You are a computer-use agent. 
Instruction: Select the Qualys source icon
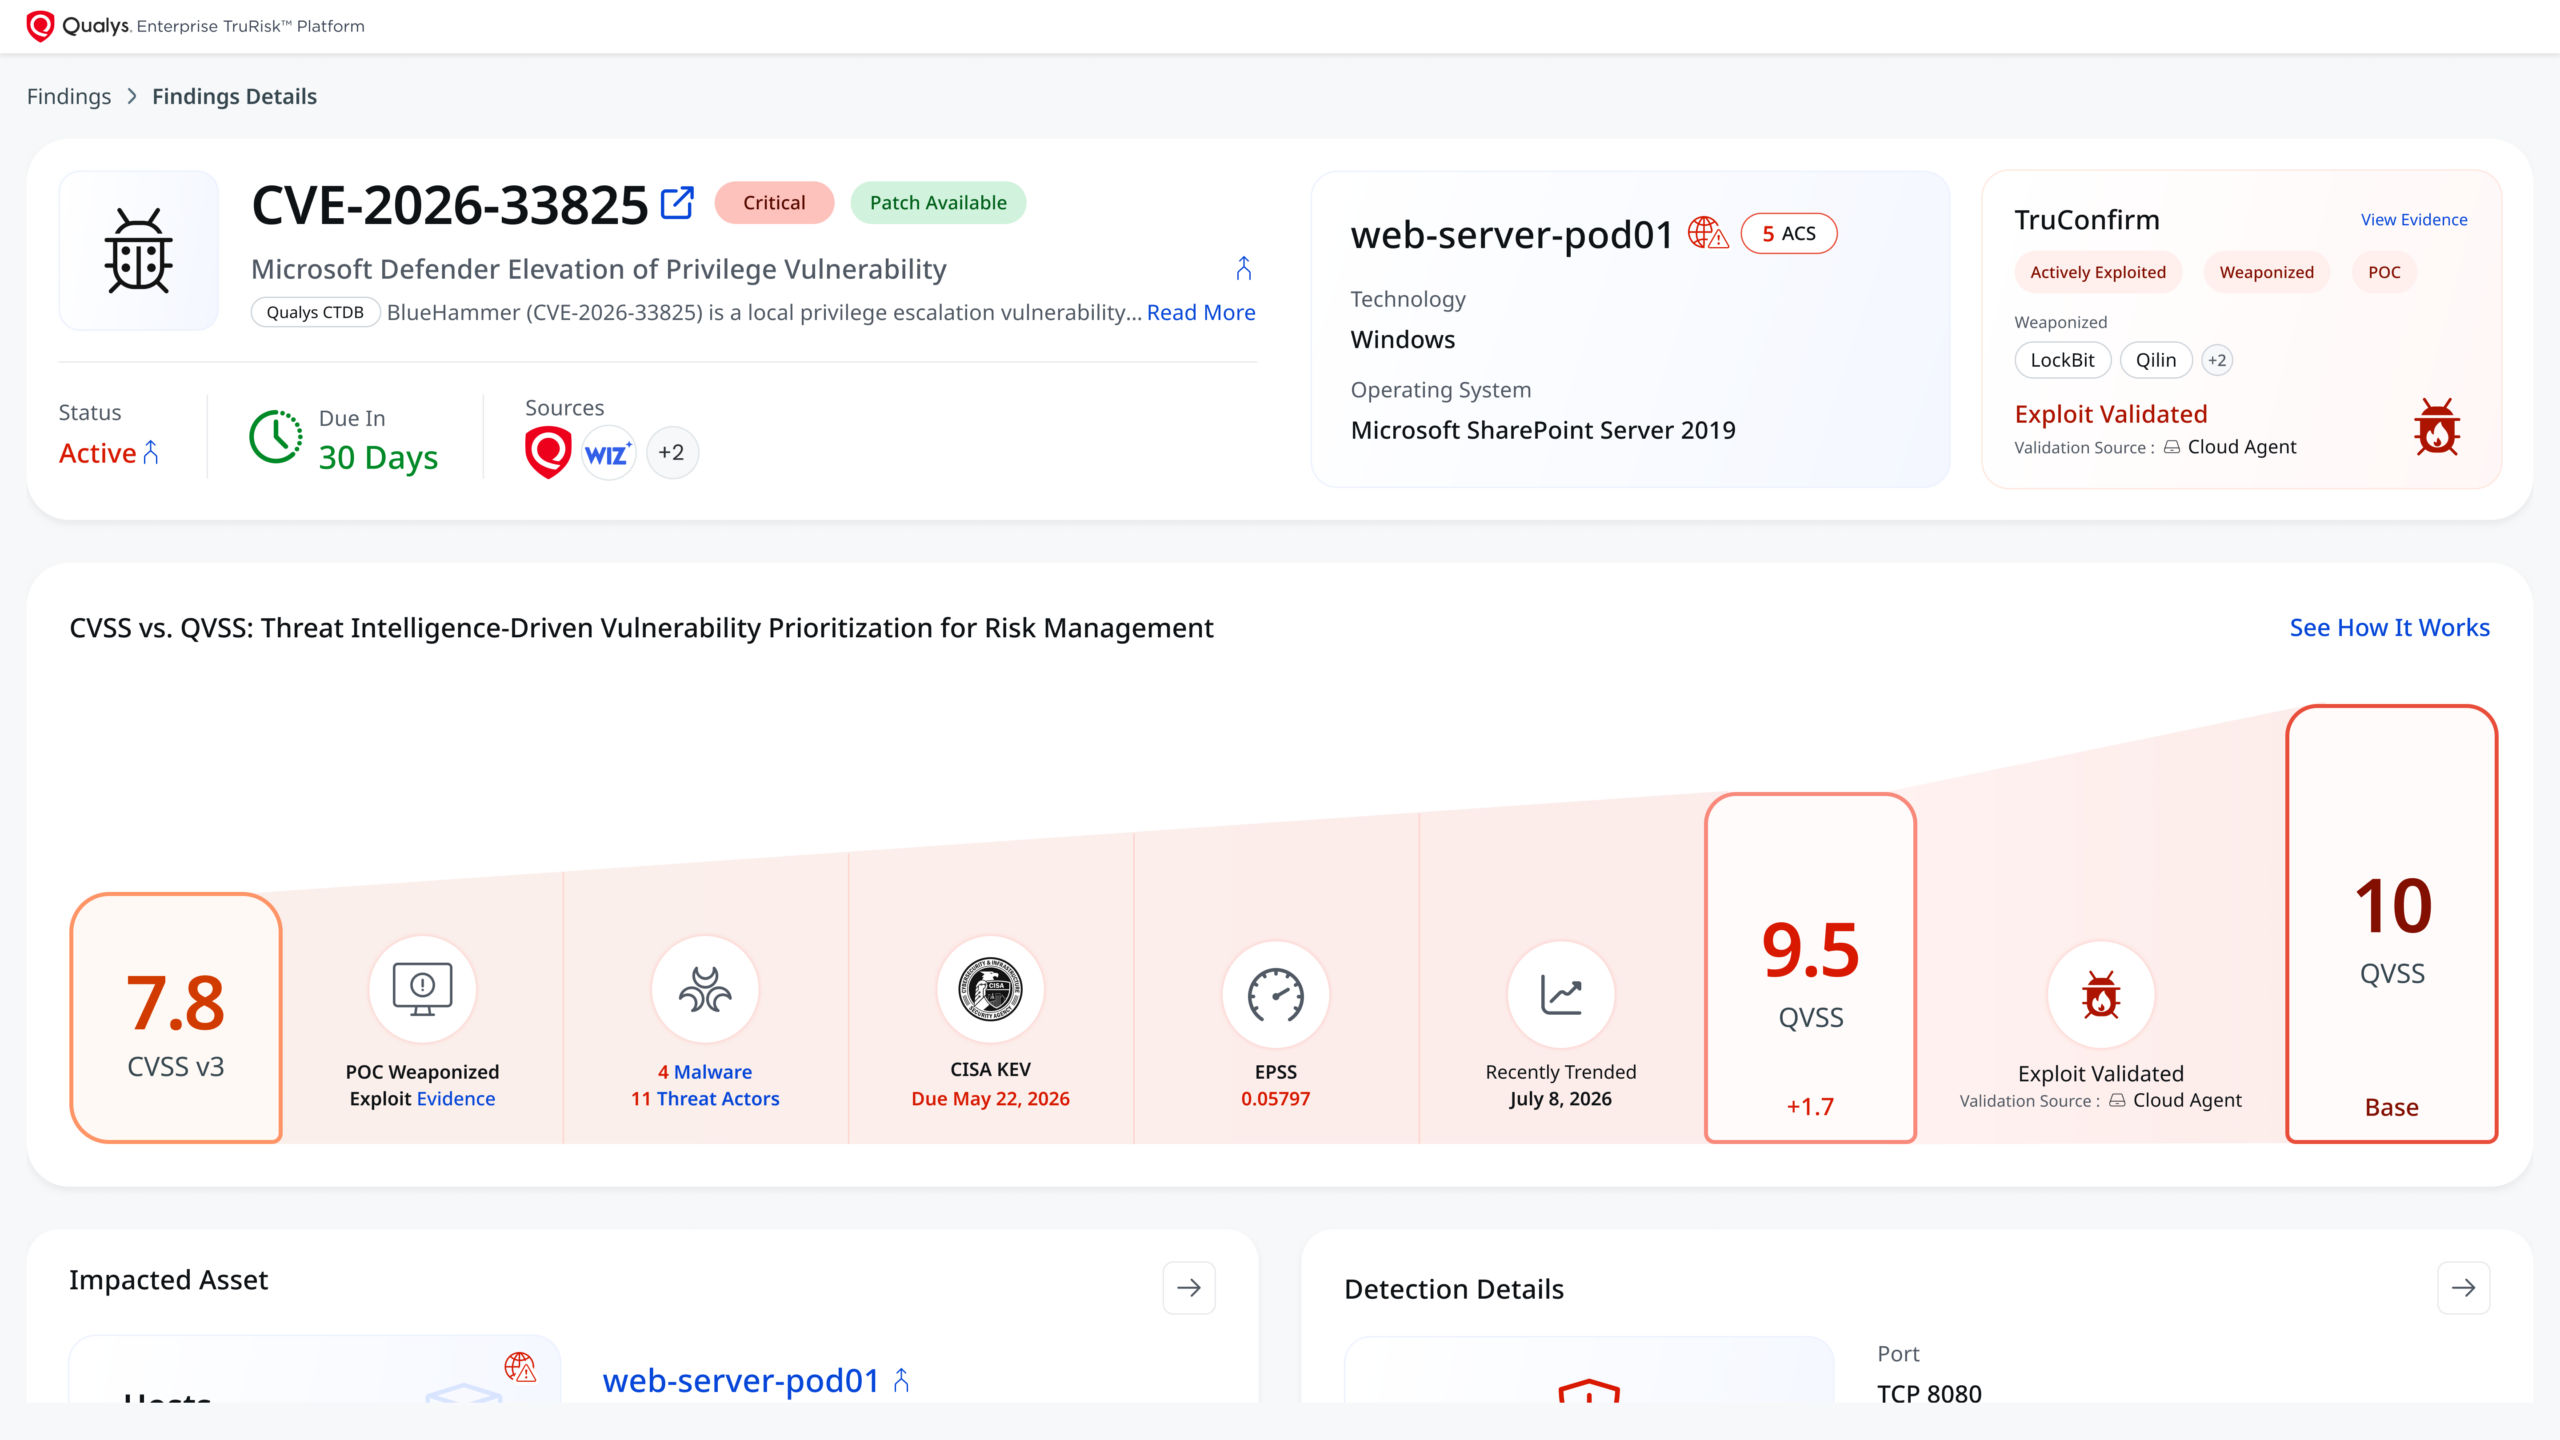(548, 452)
